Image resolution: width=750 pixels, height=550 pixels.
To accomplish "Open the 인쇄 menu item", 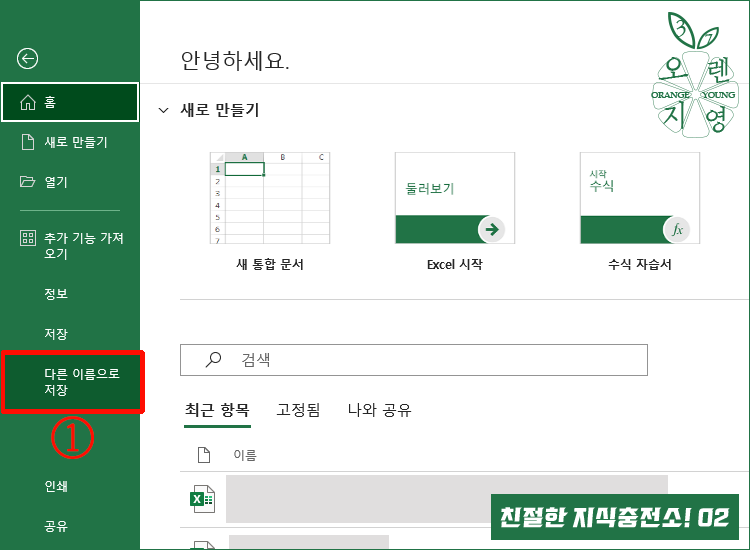I will pyautogui.click(x=56, y=486).
